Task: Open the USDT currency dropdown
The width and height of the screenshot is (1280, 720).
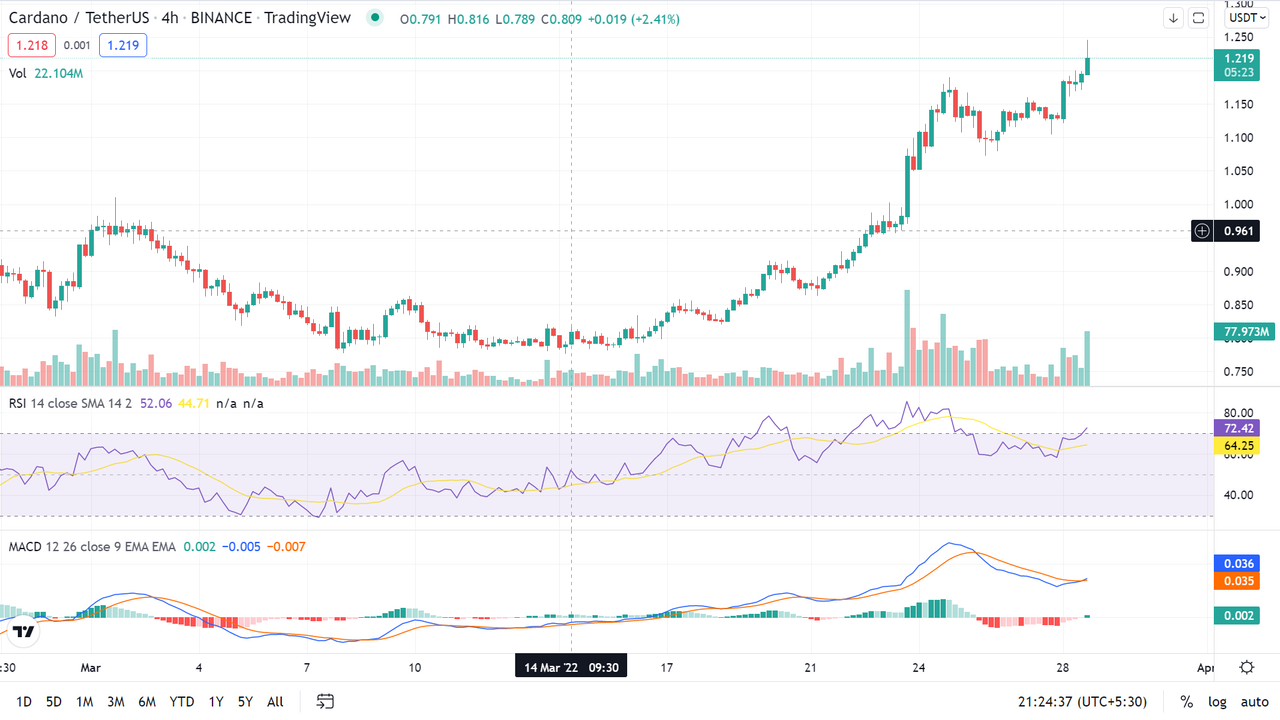Action: coord(1247,18)
